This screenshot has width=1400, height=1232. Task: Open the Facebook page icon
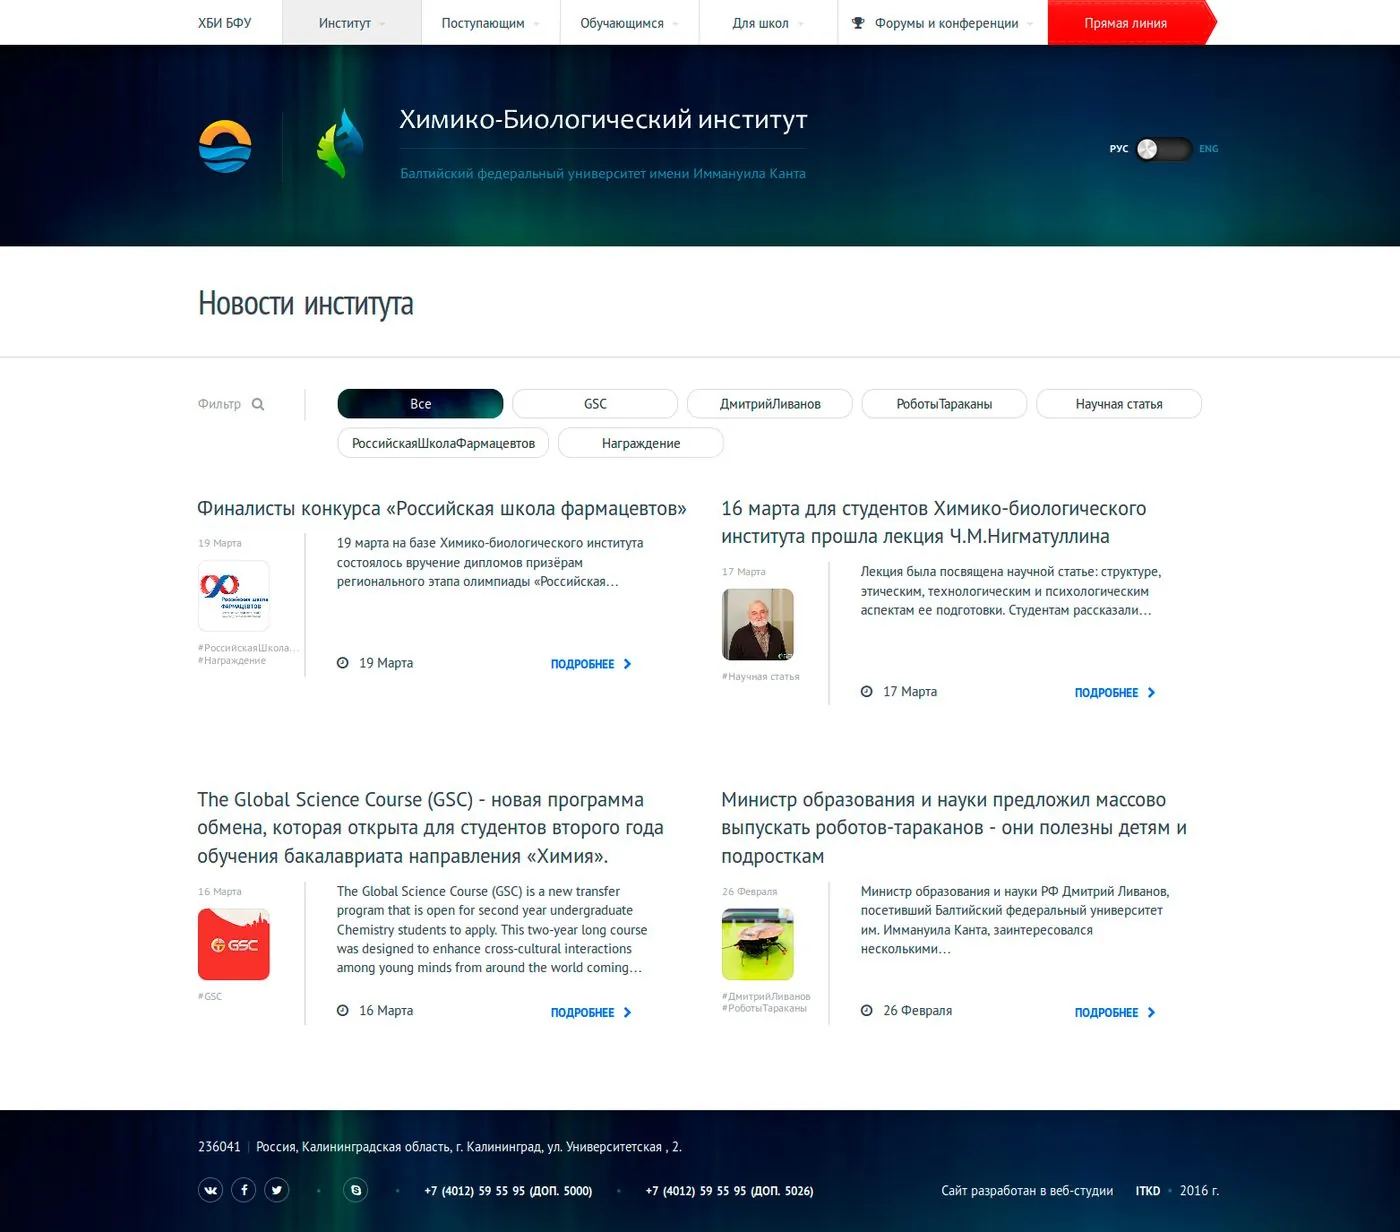[244, 1190]
